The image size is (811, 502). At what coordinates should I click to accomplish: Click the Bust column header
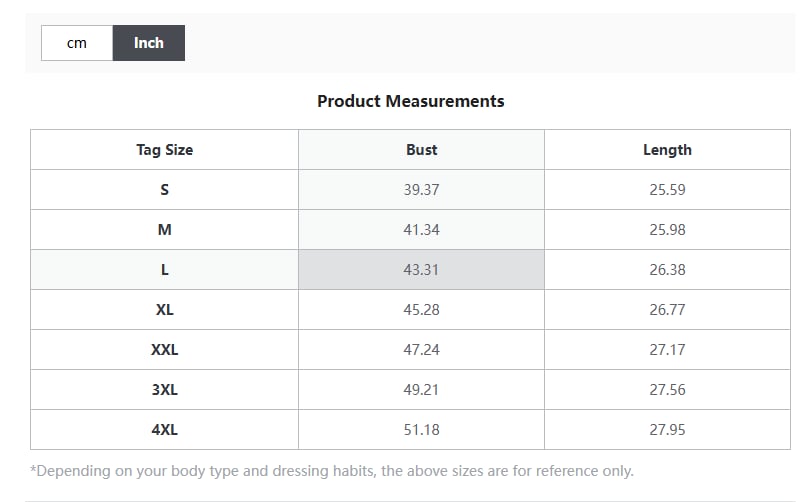(x=421, y=150)
